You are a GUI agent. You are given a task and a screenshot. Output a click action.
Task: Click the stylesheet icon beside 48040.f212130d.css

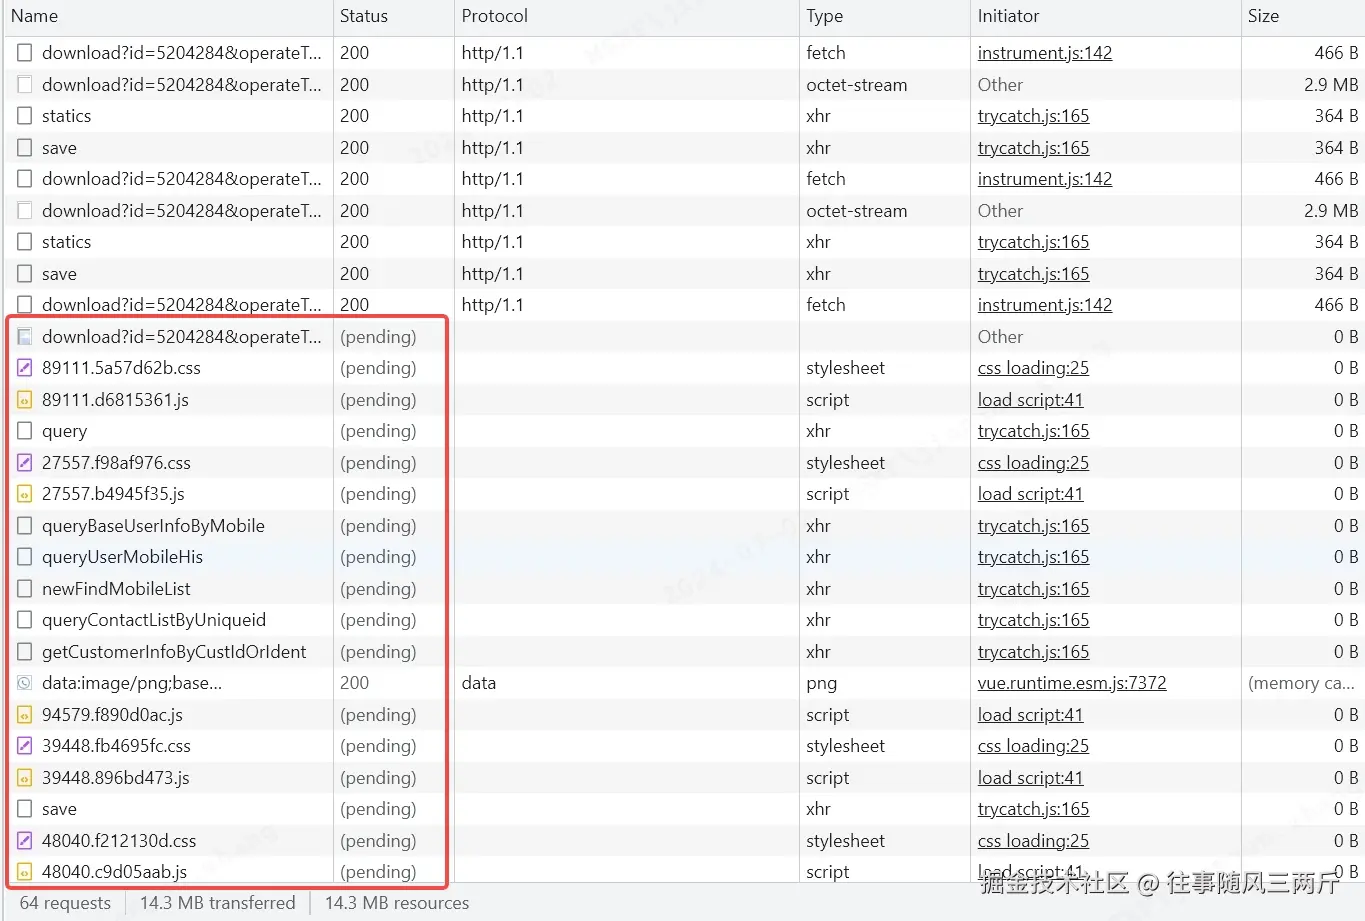coord(25,841)
